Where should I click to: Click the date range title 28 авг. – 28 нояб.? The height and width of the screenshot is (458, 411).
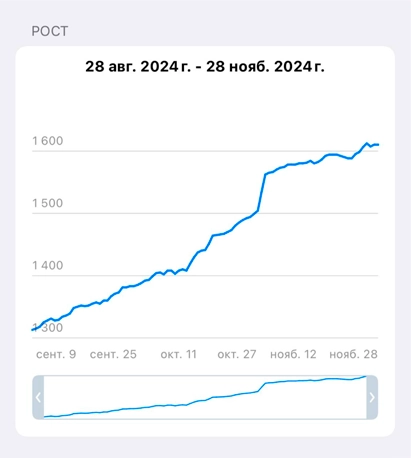point(205,66)
